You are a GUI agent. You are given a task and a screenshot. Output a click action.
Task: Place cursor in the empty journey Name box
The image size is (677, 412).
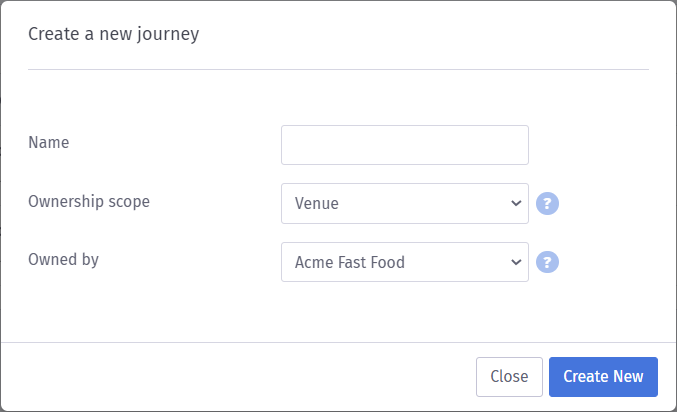(404, 145)
